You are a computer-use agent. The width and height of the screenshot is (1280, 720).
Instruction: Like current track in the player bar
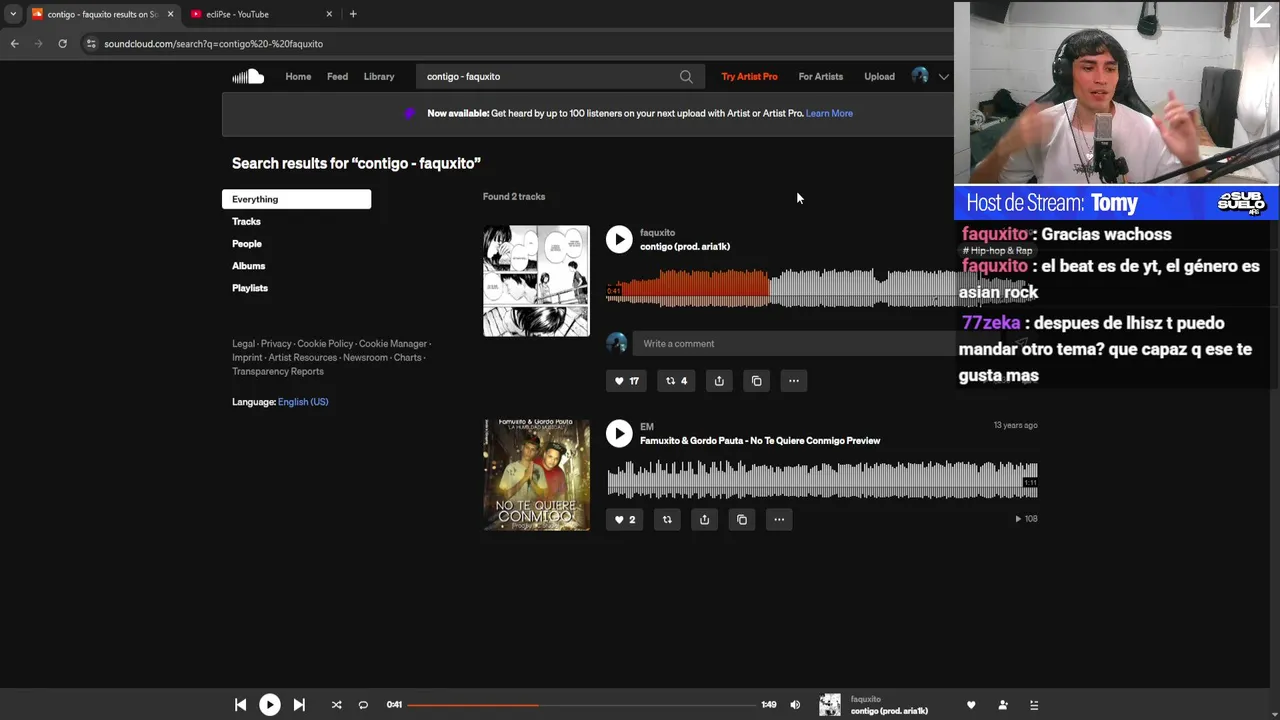(x=971, y=705)
